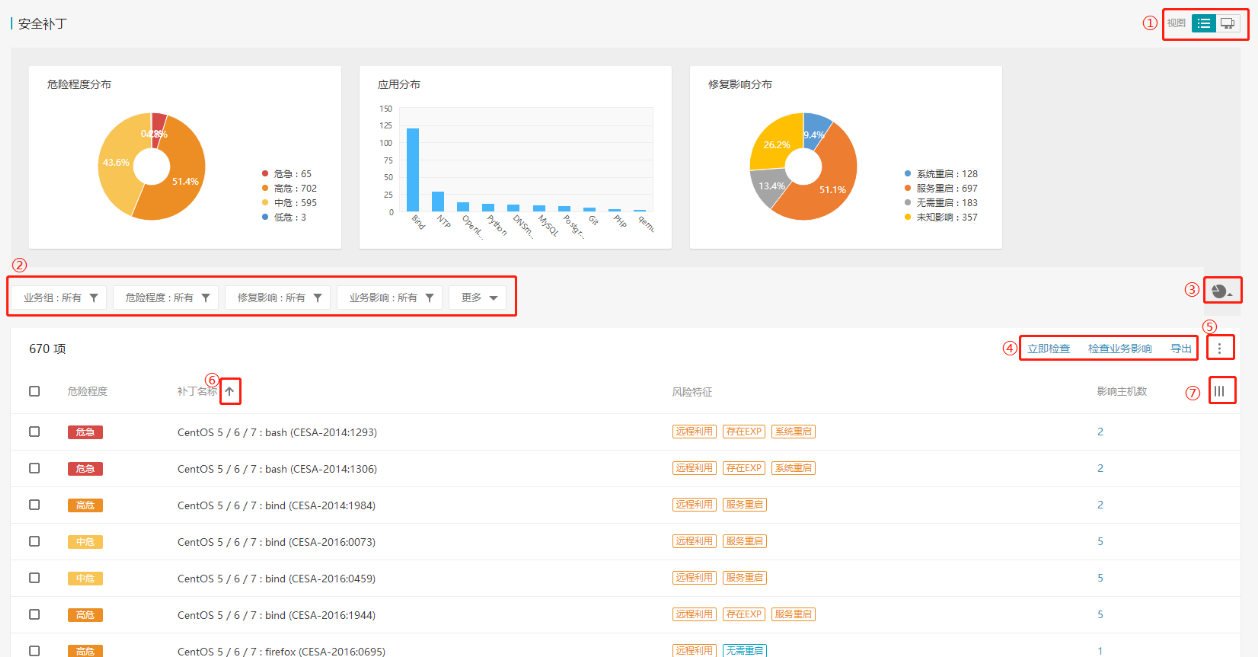
Task: Check the bash CESA-2014:1293 row checkbox
Action: [34, 432]
